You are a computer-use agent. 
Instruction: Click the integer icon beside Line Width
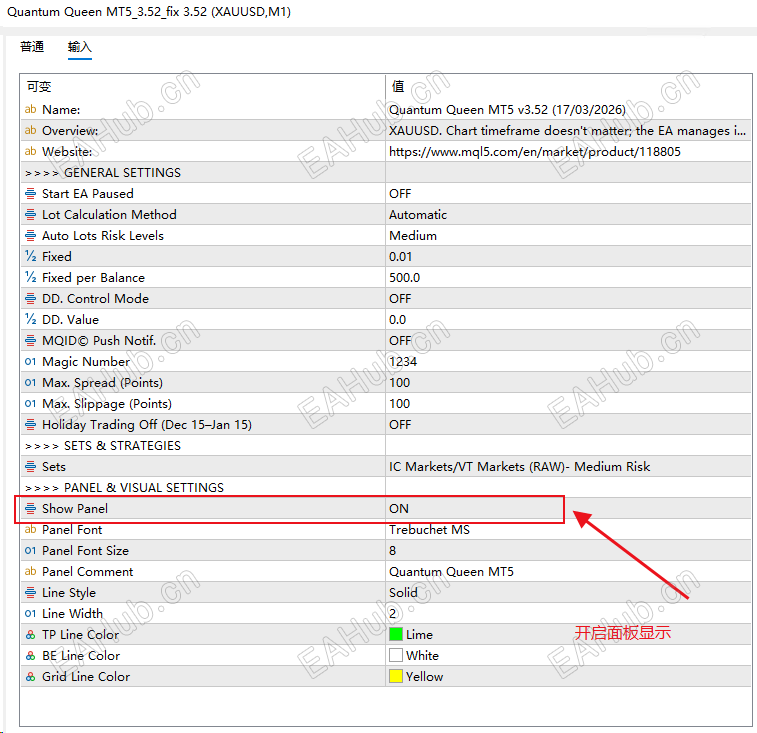click(x=30, y=613)
